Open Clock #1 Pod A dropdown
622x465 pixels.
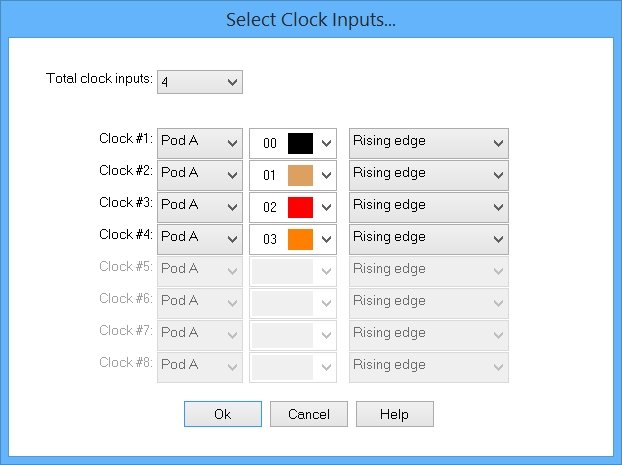[200, 143]
